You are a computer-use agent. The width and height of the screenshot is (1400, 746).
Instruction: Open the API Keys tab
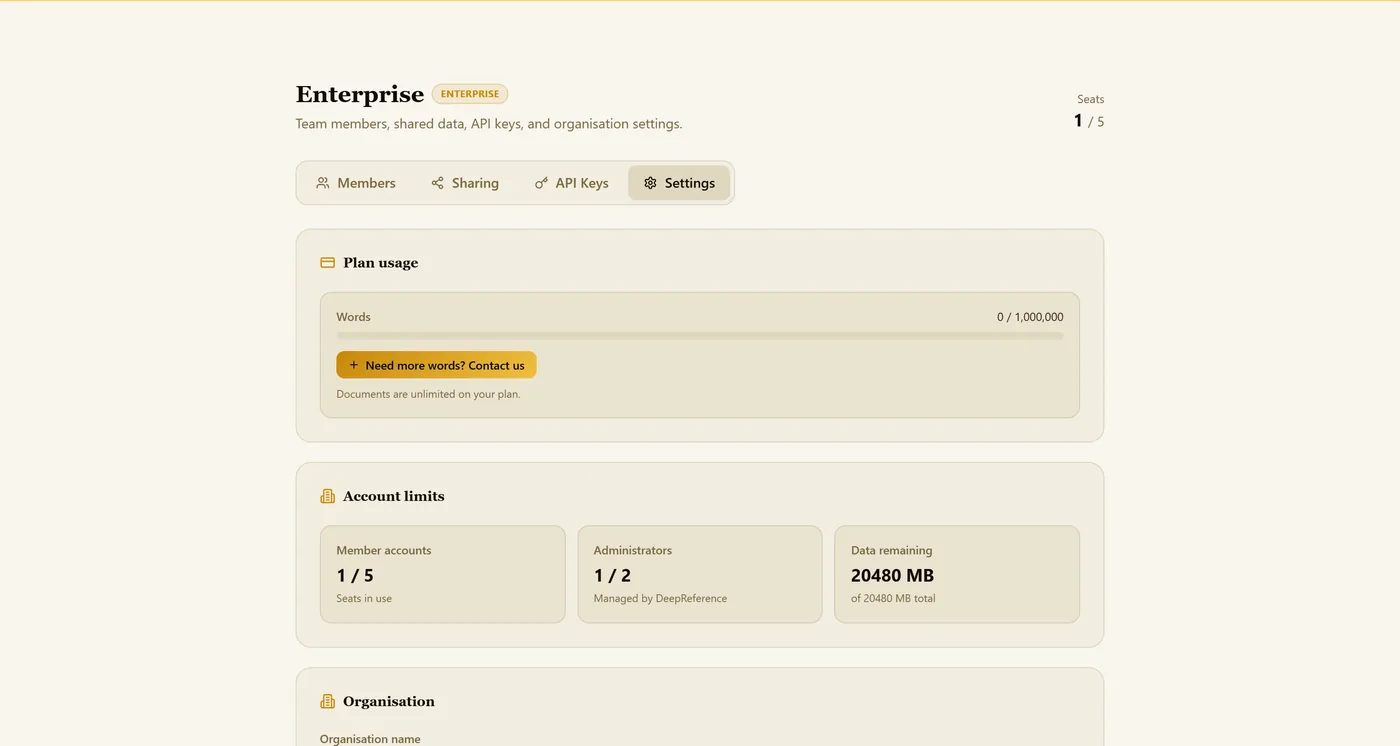pos(572,183)
